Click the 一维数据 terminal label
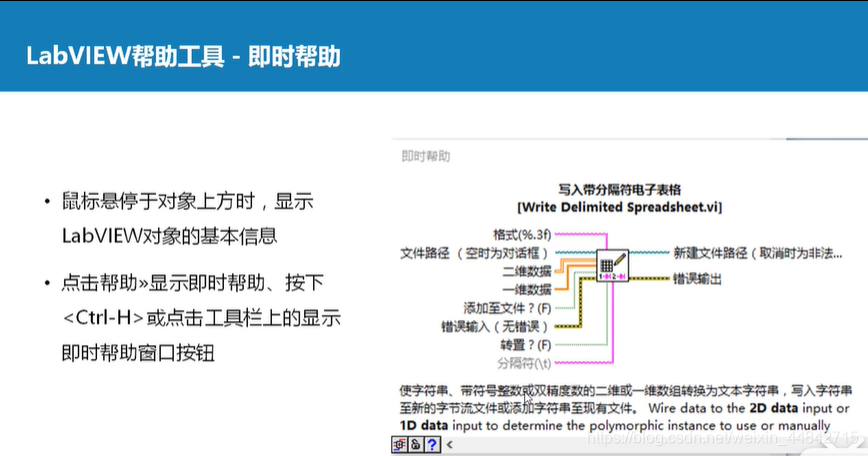Viewport: 868px width, 456px height. [x=526, y=289]
